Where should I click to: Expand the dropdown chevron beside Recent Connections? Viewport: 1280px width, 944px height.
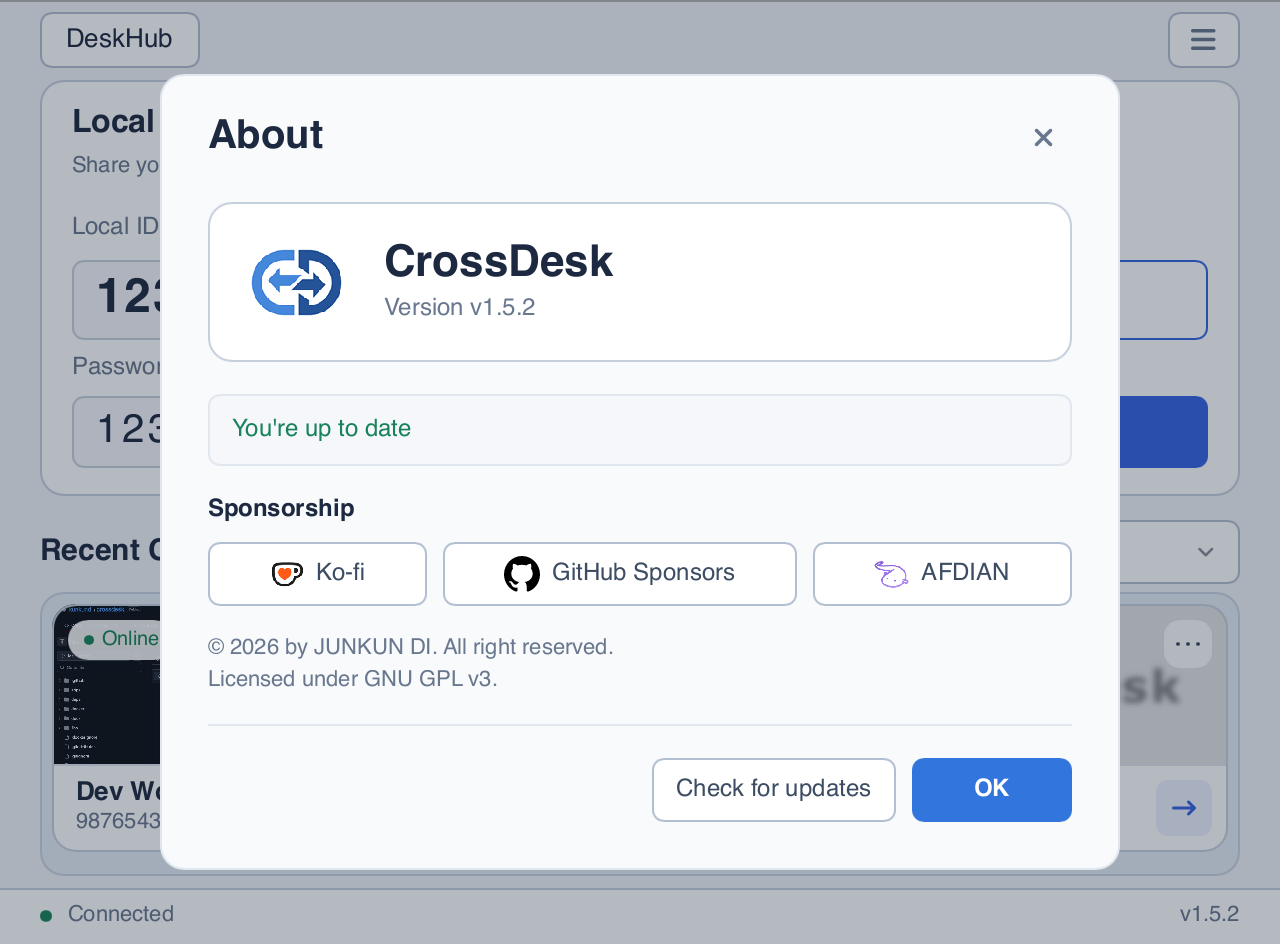1206,552
